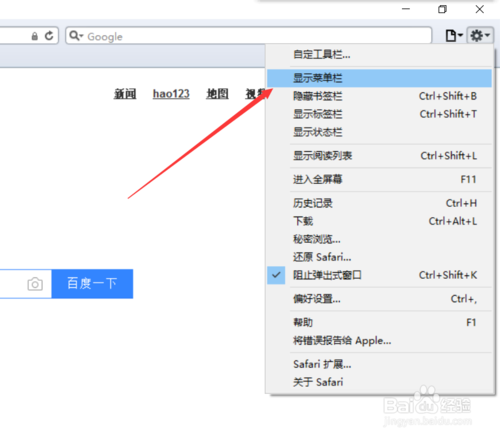Choose 显示阅读列表 entry
Screen dimensions: 500x439
pos(379,156)
